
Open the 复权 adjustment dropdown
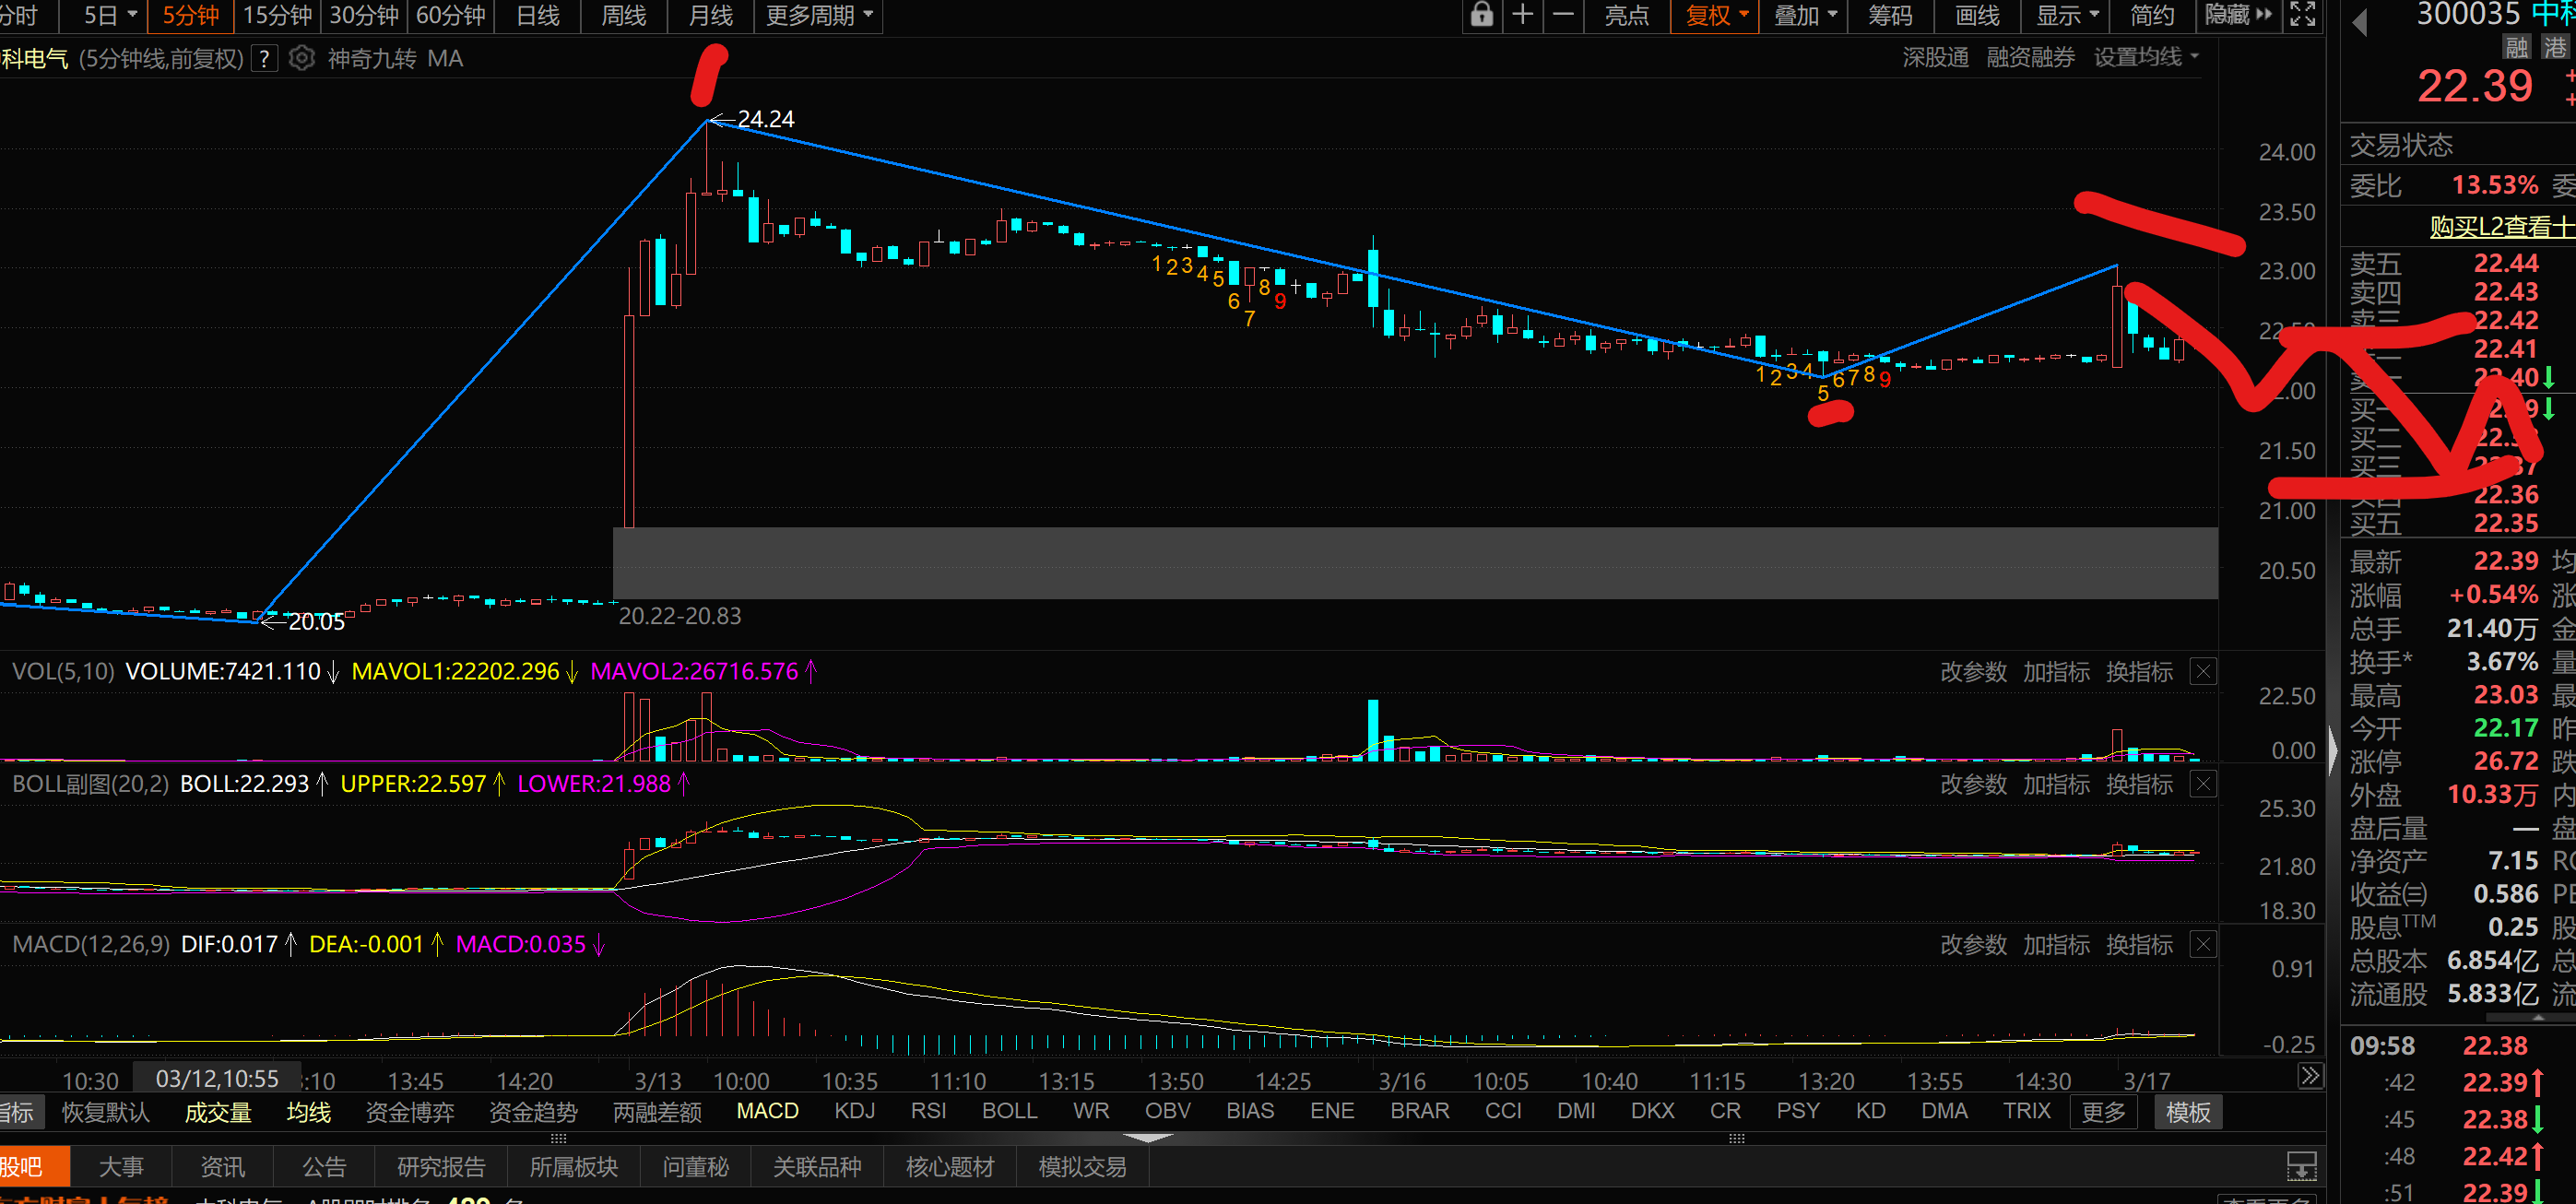pyautogui.click(x=1716, y=15)
